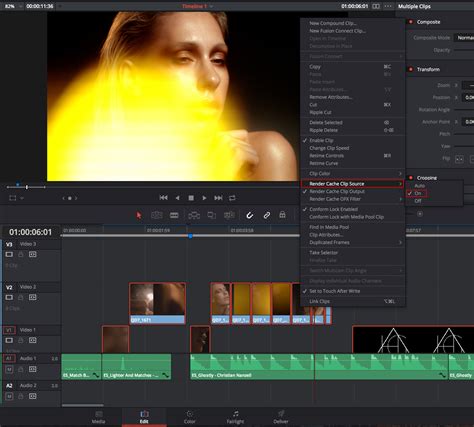Screen dimensions: 474x427
Task: Click the V1 destination control badge
Action: point(9,330)
